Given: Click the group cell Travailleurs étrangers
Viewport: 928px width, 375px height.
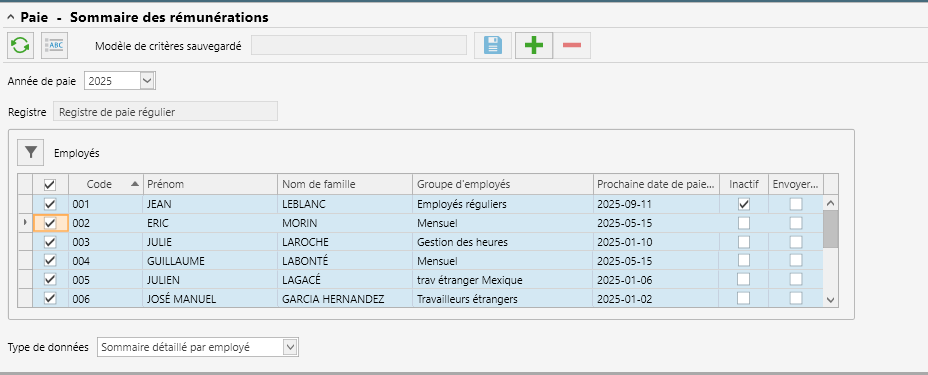Looking at the screenshot, I should coord(503,298).
